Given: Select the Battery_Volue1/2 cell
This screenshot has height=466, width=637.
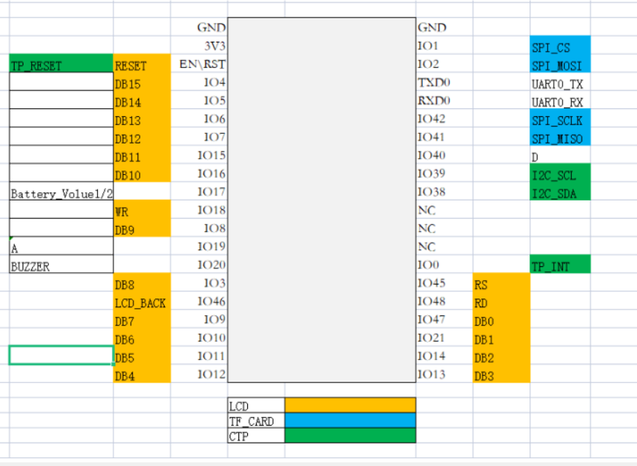Looking at the screenshot, I should point(60,192).
